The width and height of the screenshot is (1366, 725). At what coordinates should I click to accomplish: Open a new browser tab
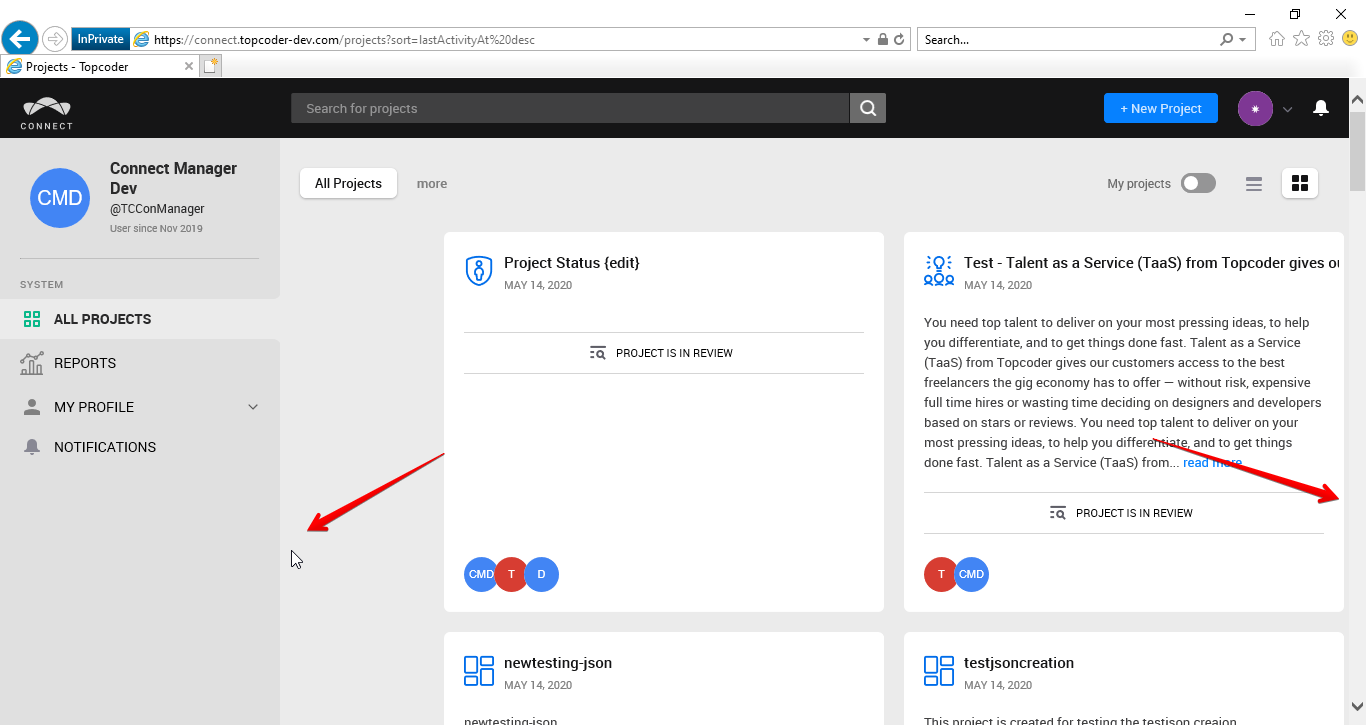coord(210,67)
